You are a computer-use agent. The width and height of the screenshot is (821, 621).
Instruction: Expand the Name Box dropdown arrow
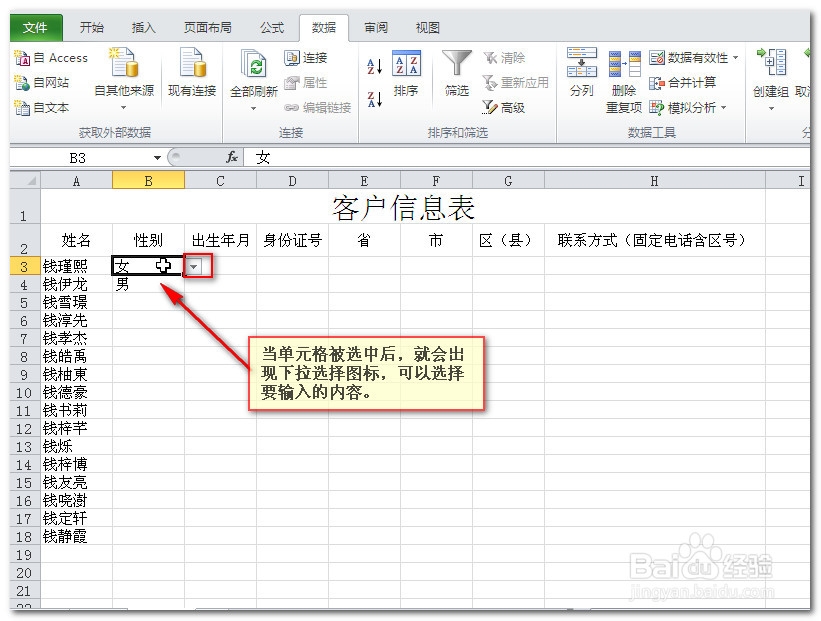point(157,158)
